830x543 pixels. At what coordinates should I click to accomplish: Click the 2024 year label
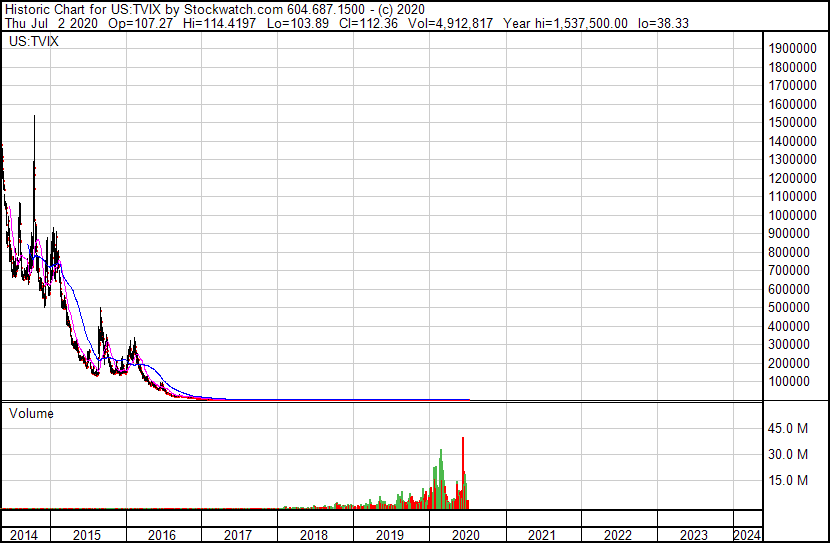click(747, 535)
